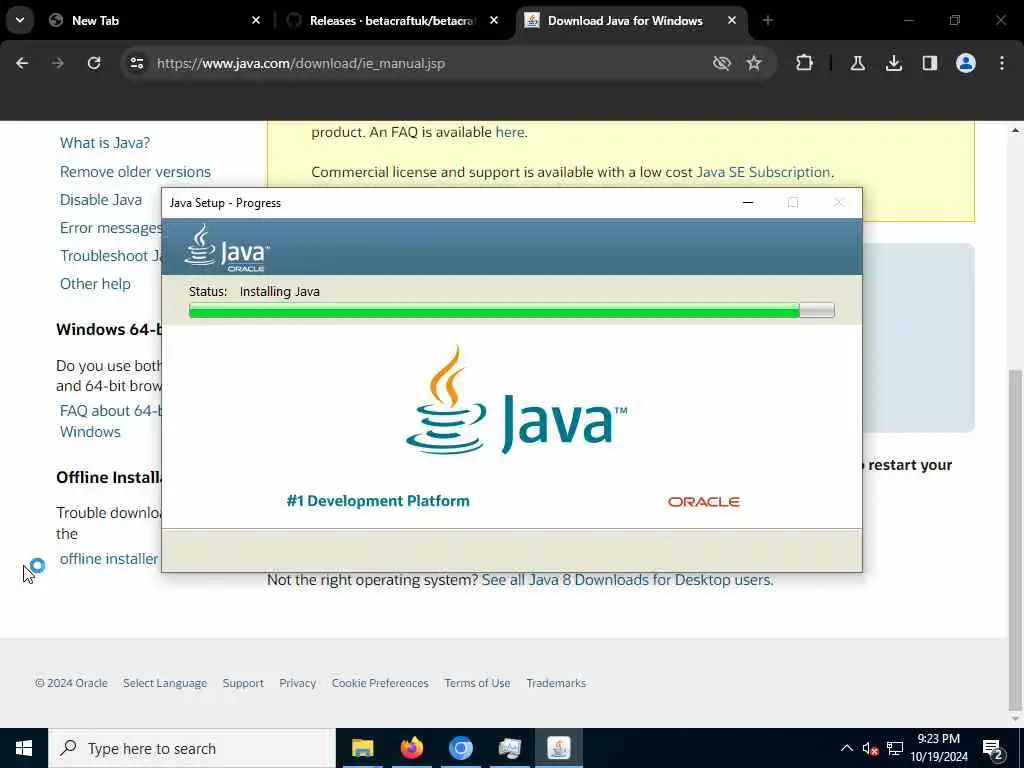Minimize the Java Setup window
The image size is (1024, 768).
coord(748,203)
